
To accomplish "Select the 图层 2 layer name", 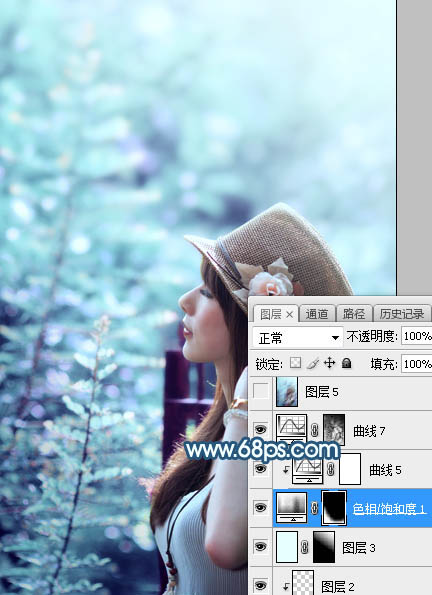I will pos(337,586).
